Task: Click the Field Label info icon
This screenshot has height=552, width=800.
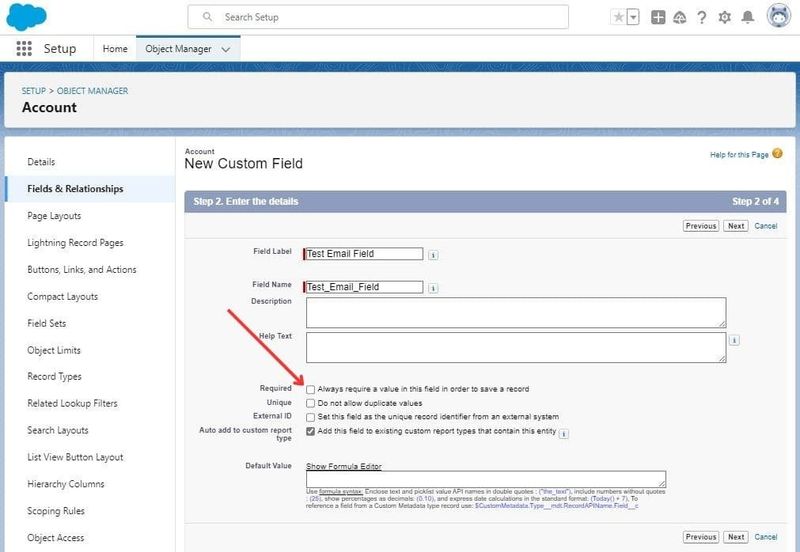Action: [x=433, y=255]
